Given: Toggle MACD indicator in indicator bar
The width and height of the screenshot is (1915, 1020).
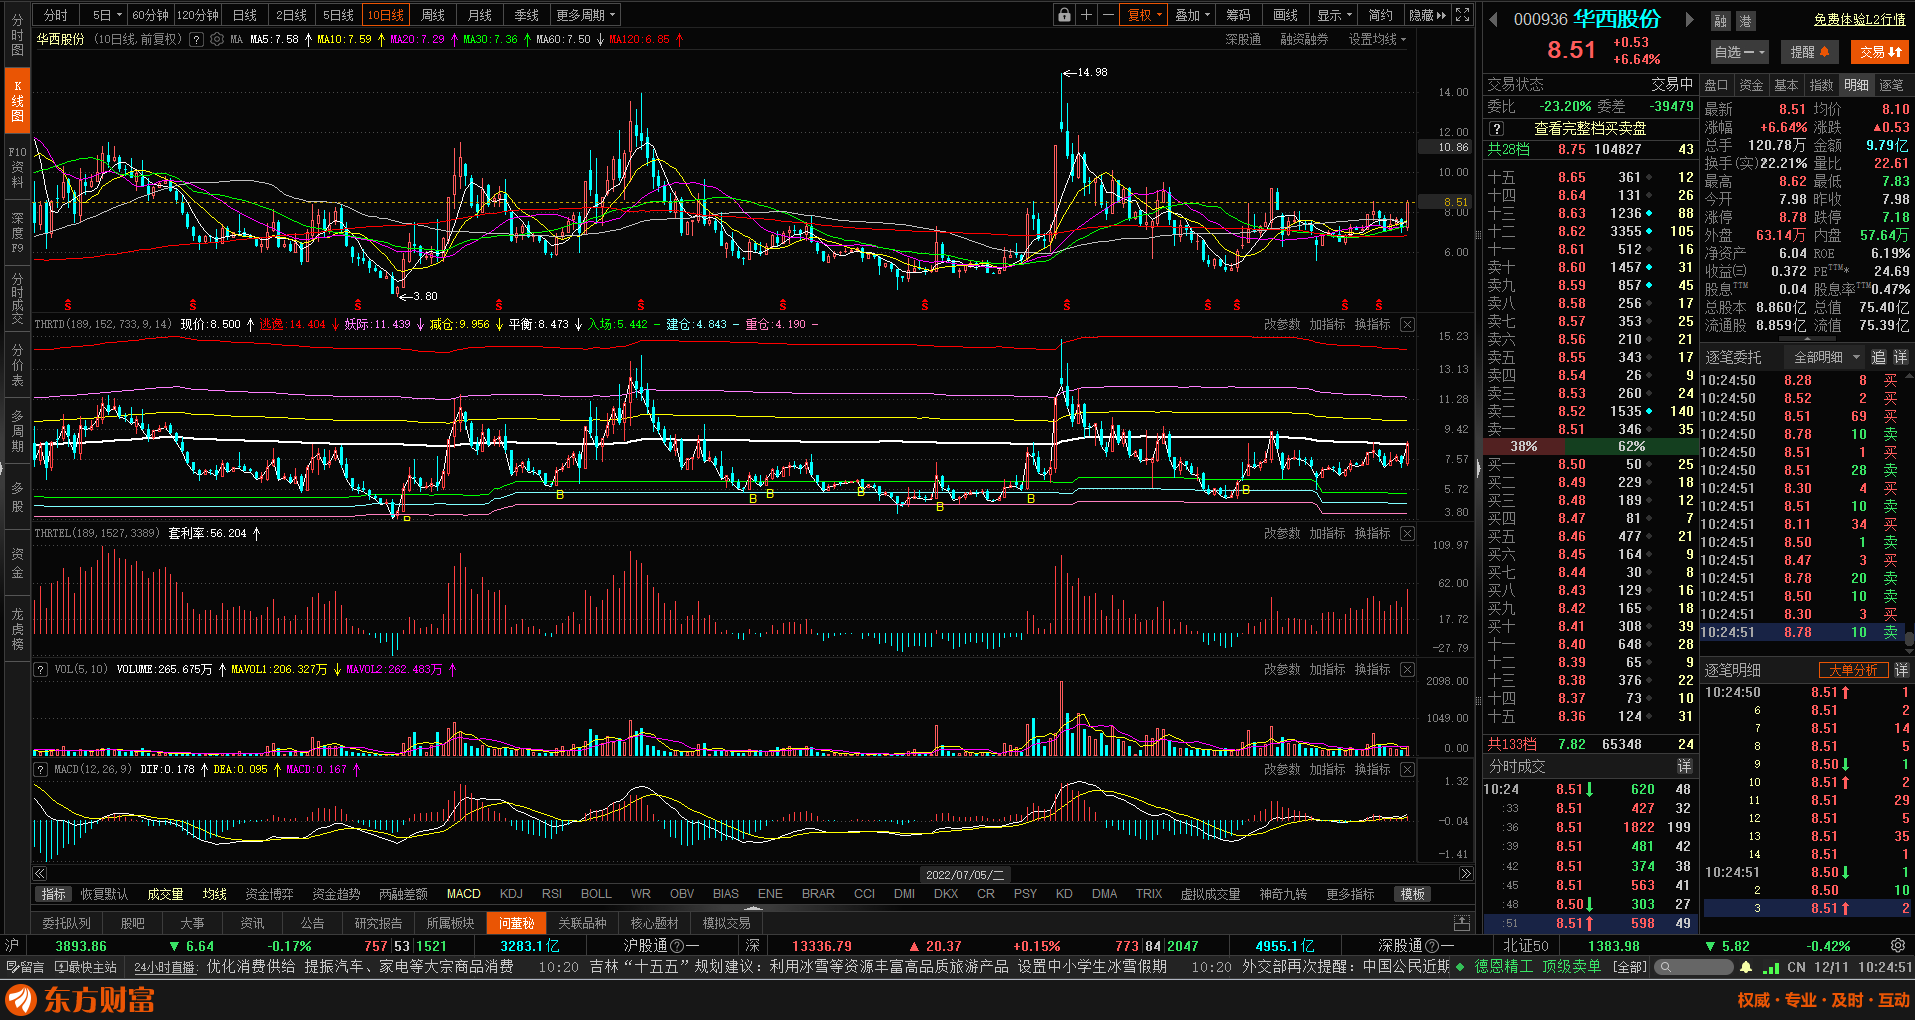Looking at the screenshot, I should [x=464, y=894].
